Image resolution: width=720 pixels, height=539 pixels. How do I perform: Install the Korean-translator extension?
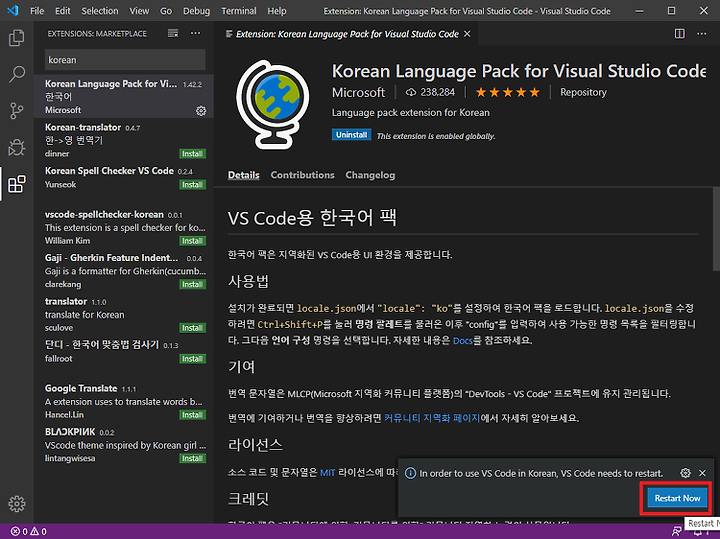[192, 154]
